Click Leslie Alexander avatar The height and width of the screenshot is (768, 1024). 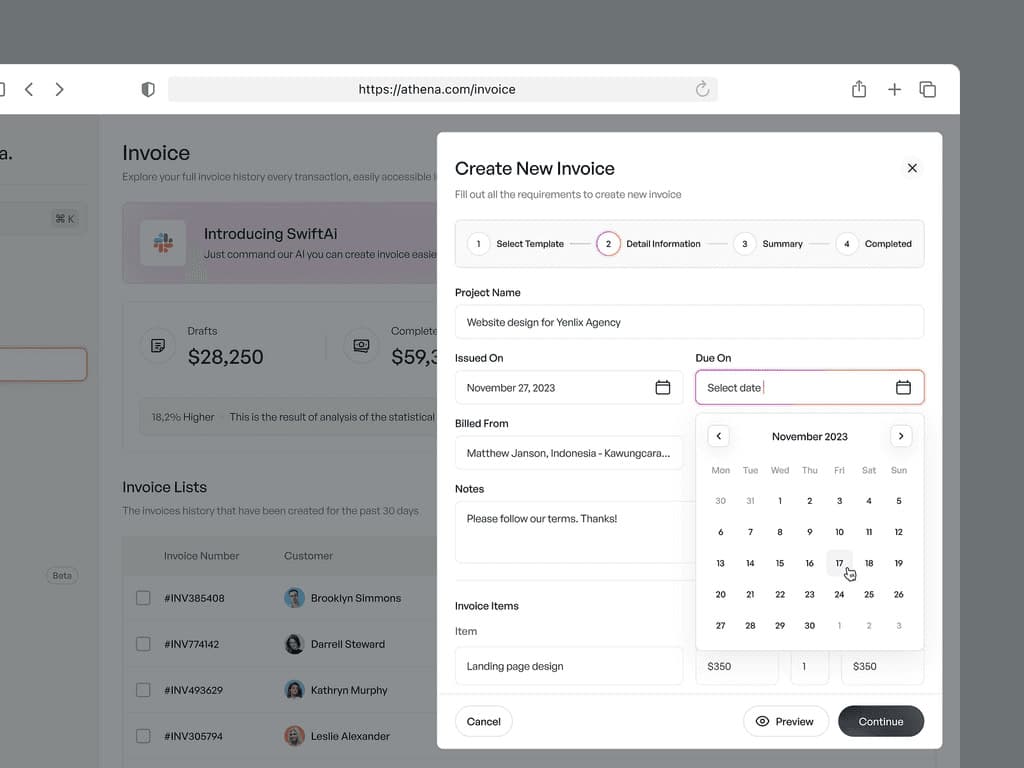pyautogui.click(x=295, y=736)
